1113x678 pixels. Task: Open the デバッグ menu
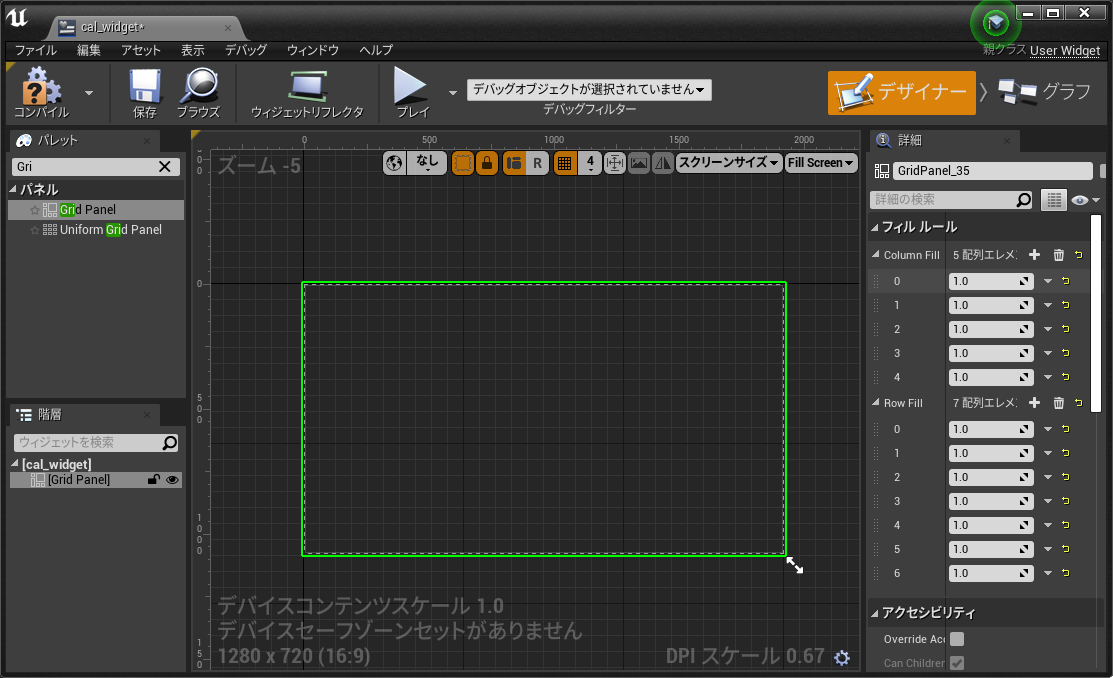point(246,50)
